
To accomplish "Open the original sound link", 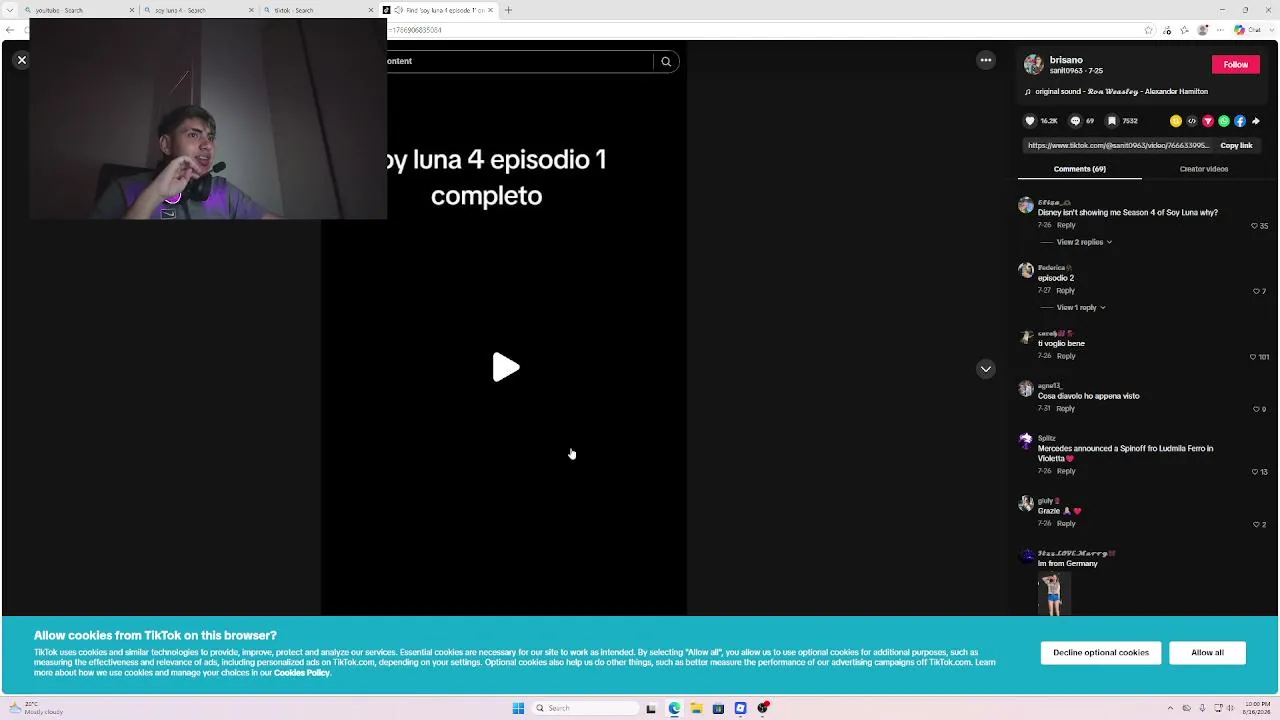I will 1121,92.
